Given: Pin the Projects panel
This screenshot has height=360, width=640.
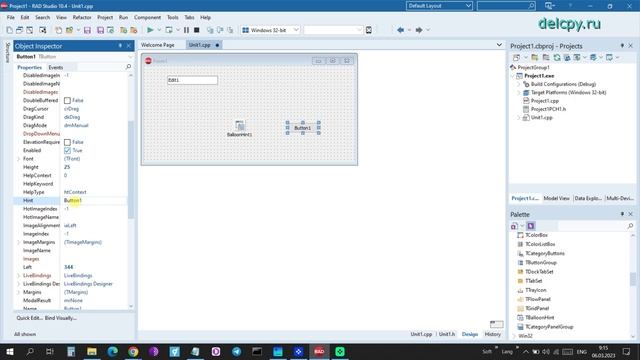Looking at the screenshot, I should (x=622, y=46).
